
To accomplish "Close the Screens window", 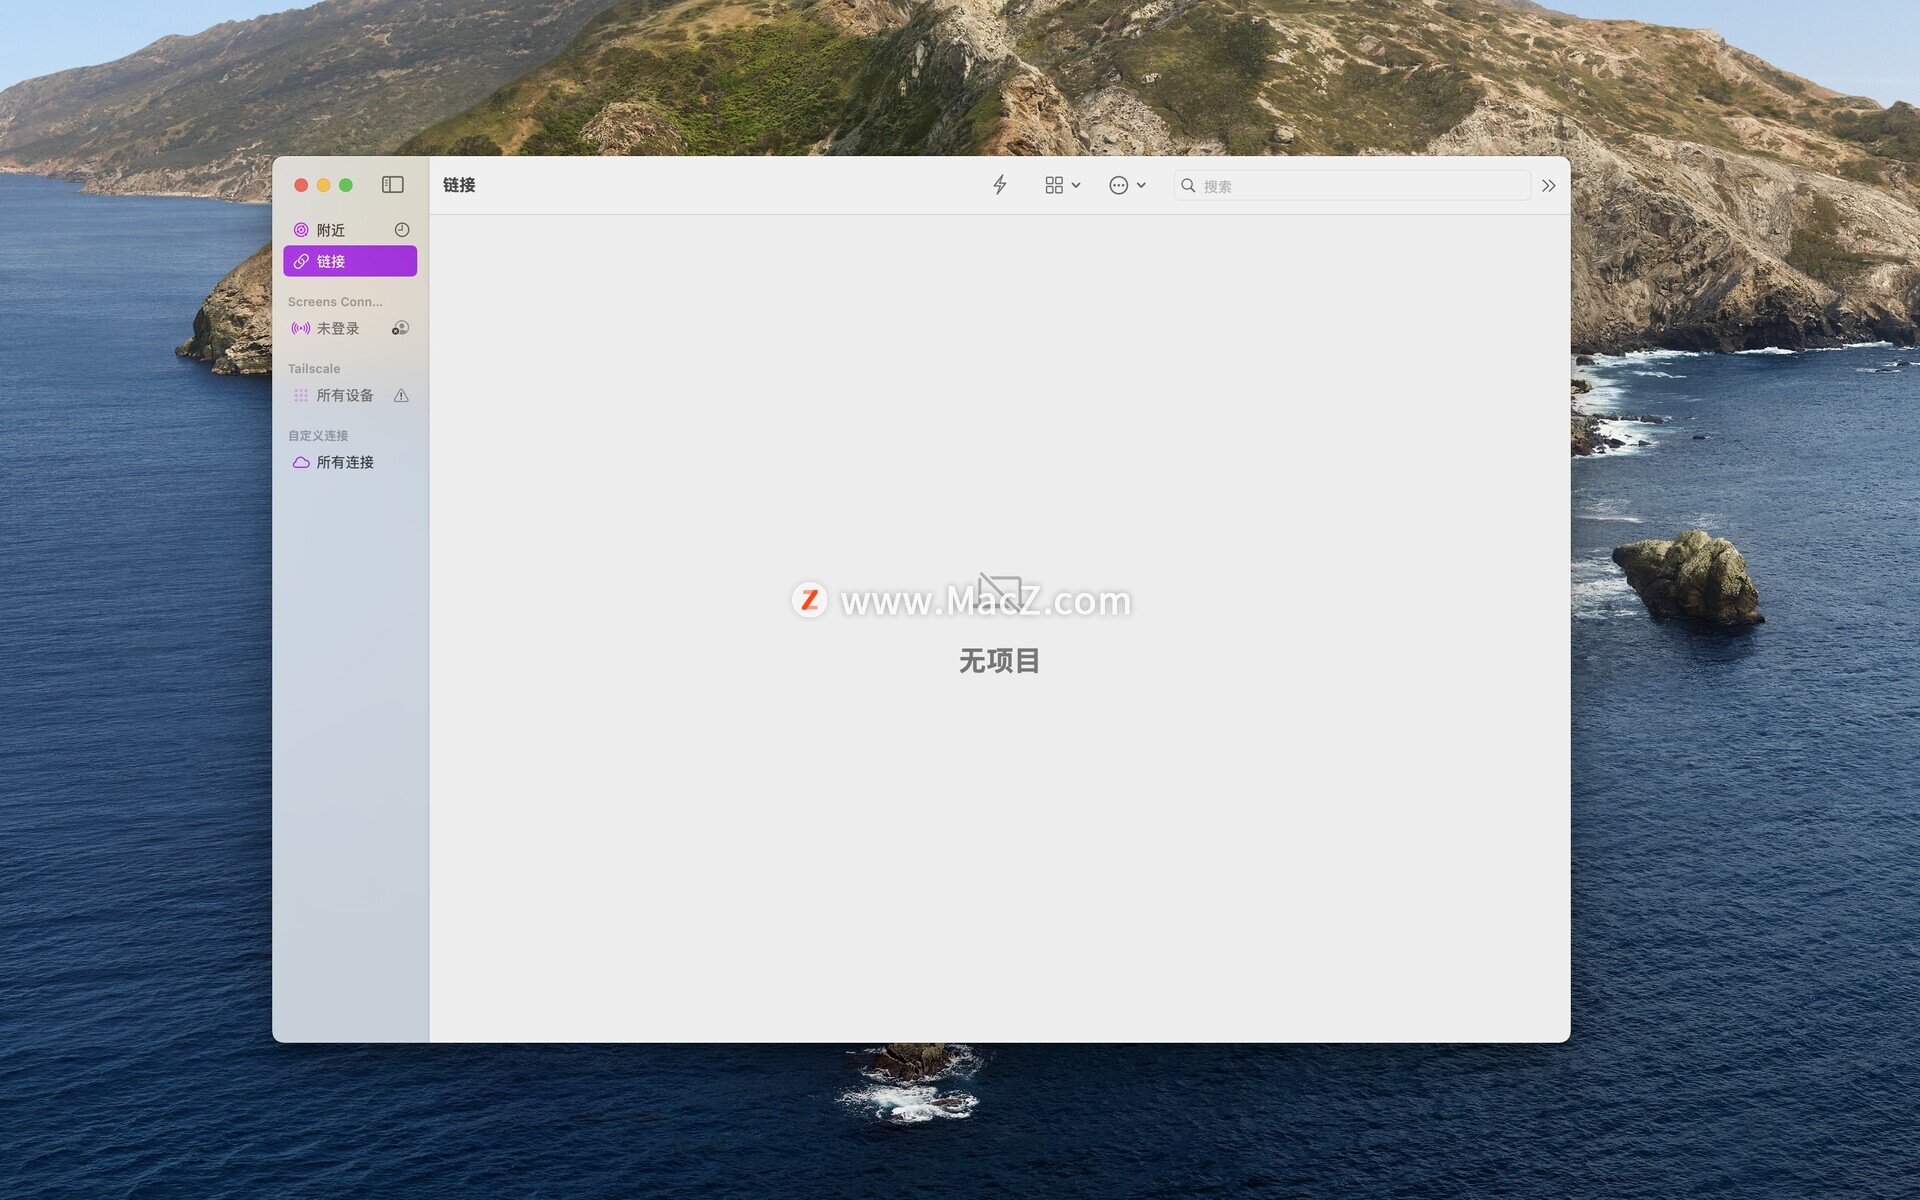I will click(301, 185).
